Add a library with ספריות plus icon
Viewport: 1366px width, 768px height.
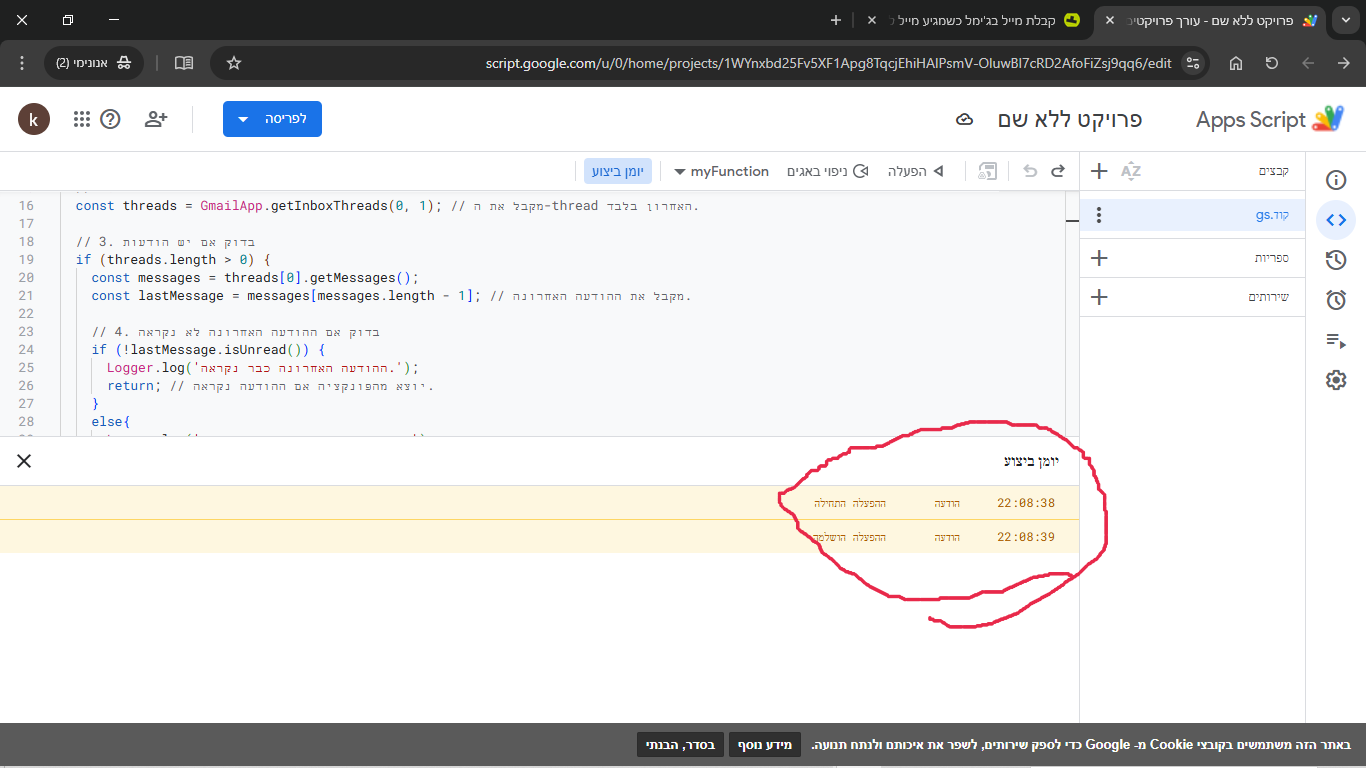click(1099, 258)
